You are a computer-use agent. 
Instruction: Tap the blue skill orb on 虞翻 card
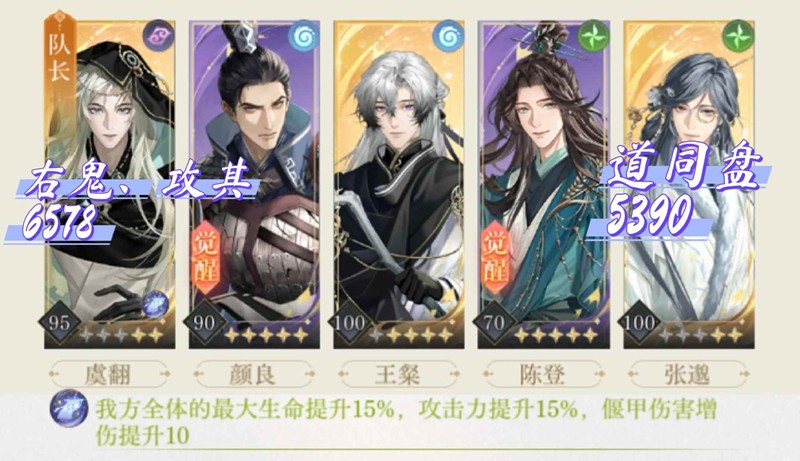coord(155,305)
